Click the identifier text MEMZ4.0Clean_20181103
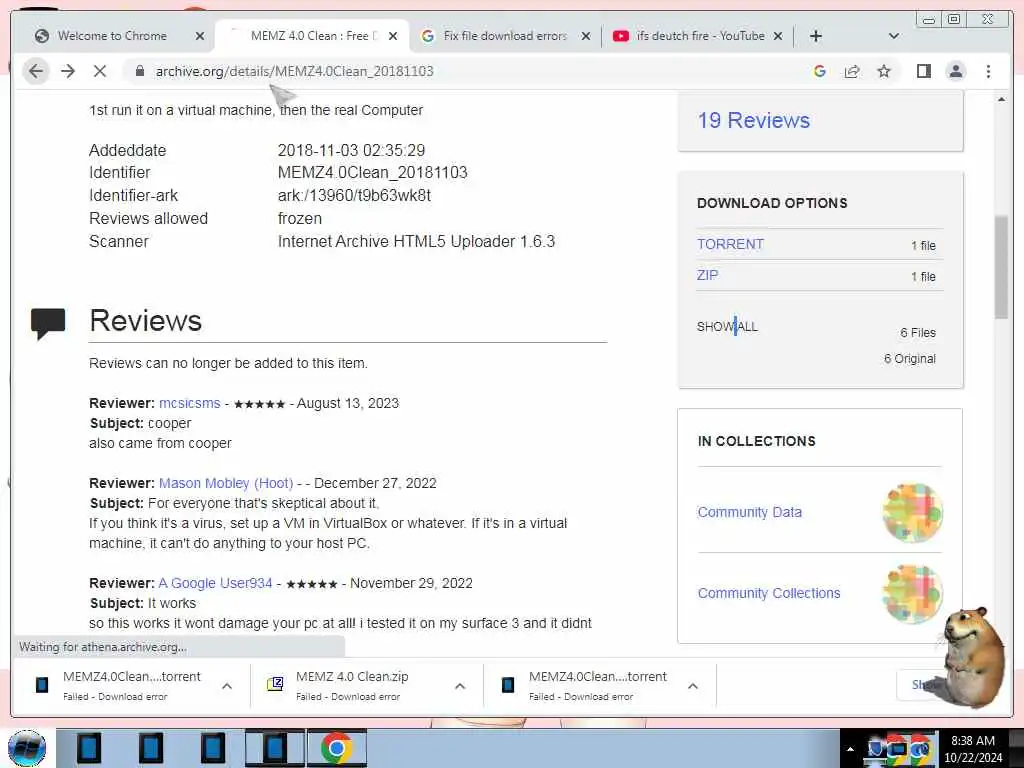The height and width of the screenshot is (768, 1024). (x=372, y=172)
